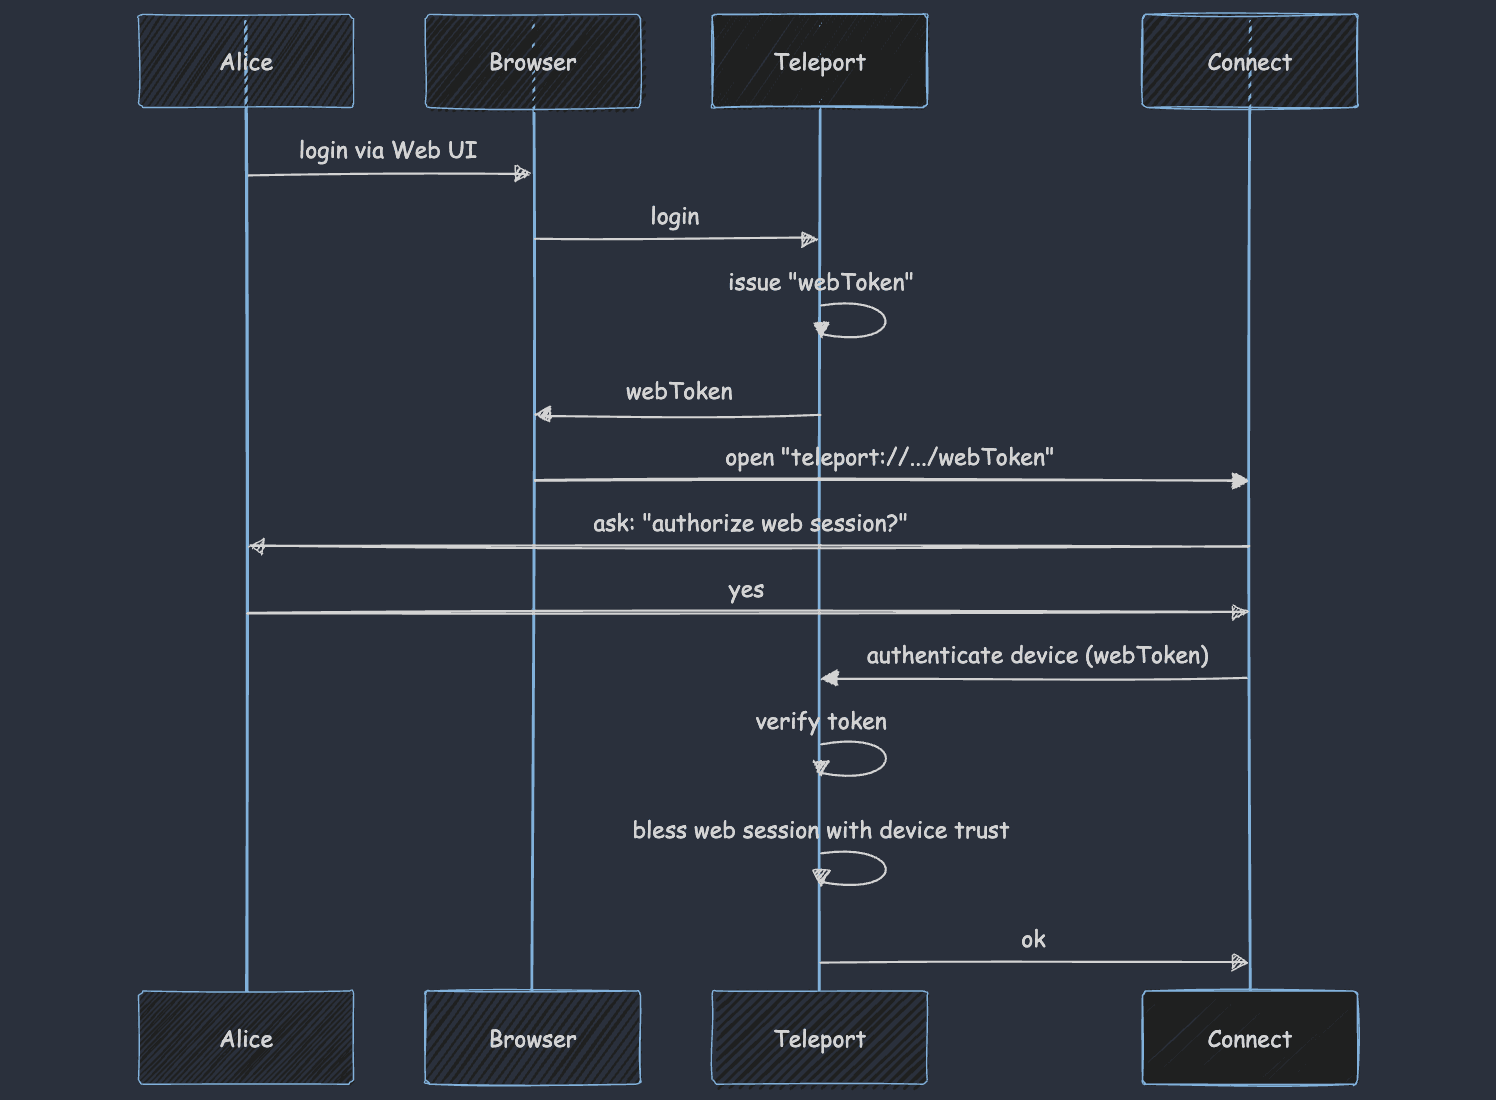This screenshot has width=1496, height=1100.
Task: Click the "authenticate device (webToken)" label
Action: [x=1037, y=656]
